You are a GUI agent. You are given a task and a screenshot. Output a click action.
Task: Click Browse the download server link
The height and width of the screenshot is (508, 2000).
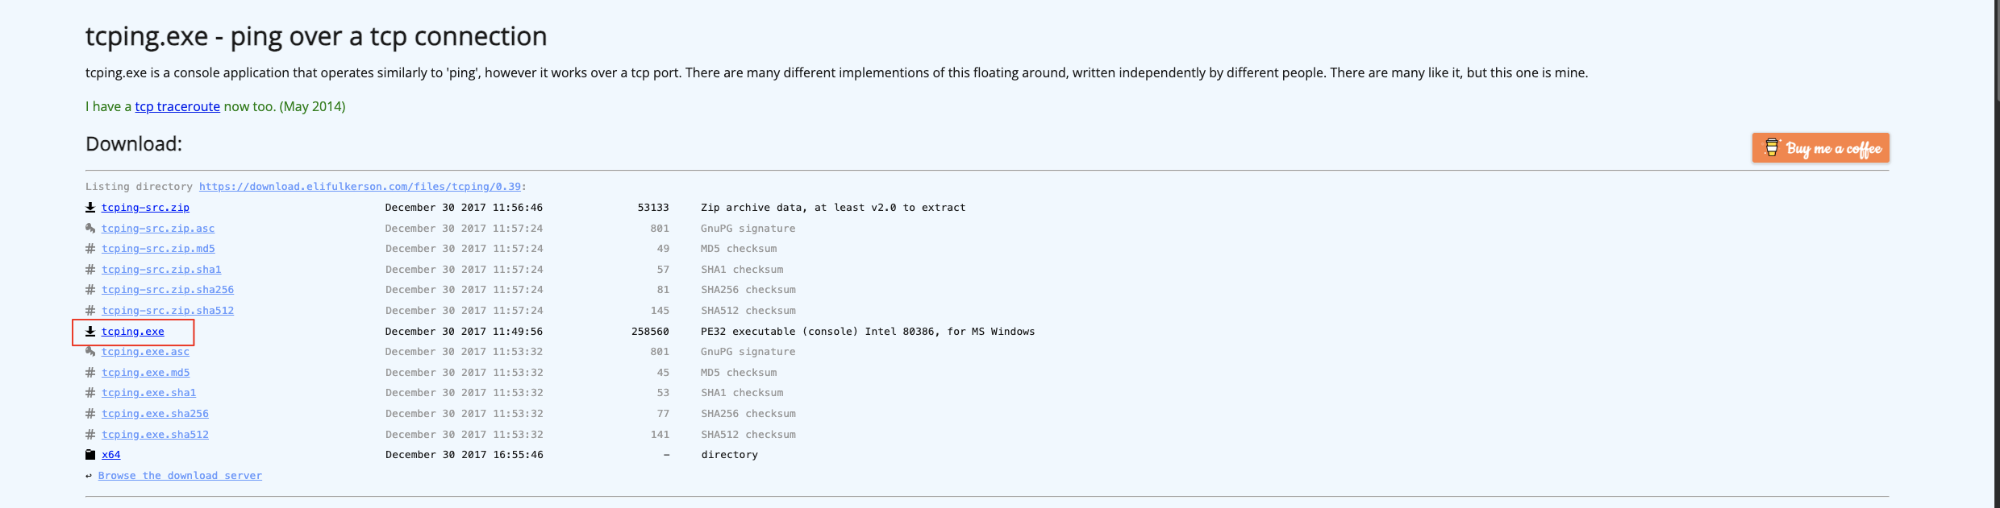click(x=179, y=476)
